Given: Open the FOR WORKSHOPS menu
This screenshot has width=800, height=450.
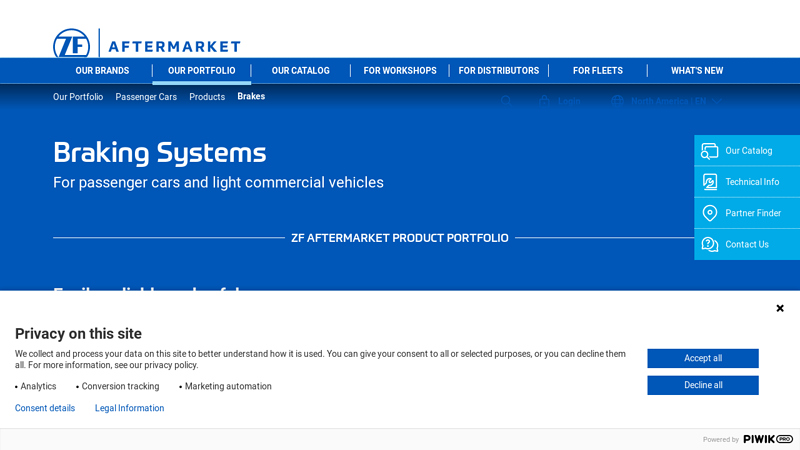Looking at the screenshot, I should tap(400, 70).
